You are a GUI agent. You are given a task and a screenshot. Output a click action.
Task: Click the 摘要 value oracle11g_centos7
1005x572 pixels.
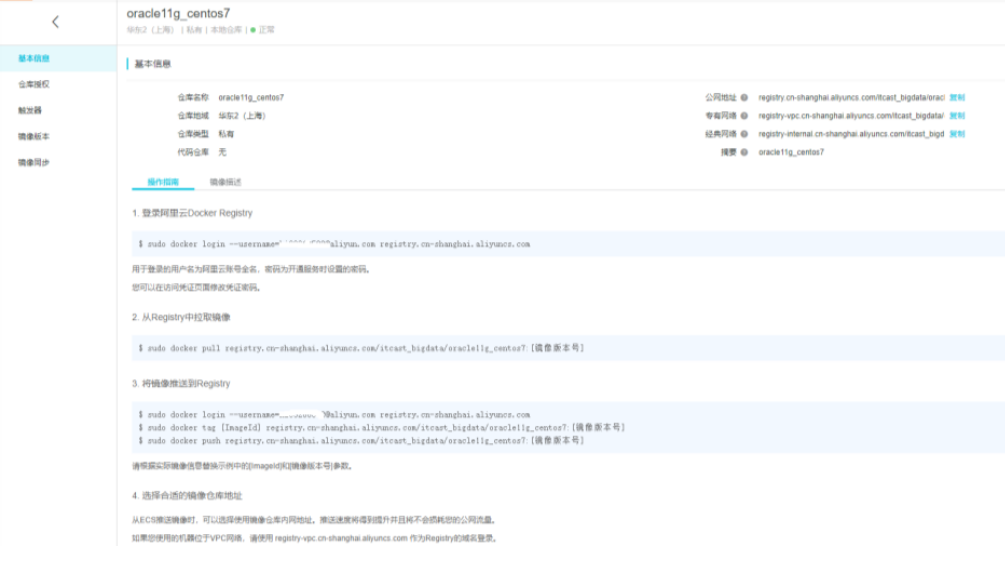791,152
